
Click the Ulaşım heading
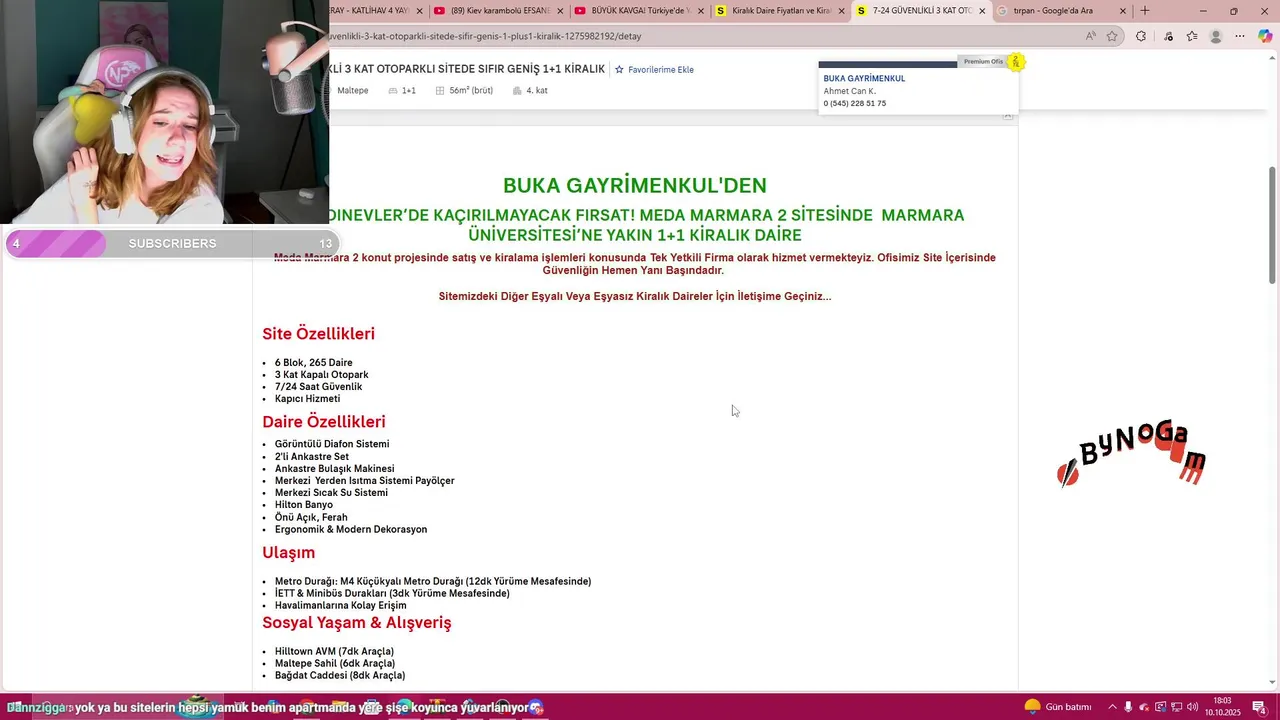(288, 553)
